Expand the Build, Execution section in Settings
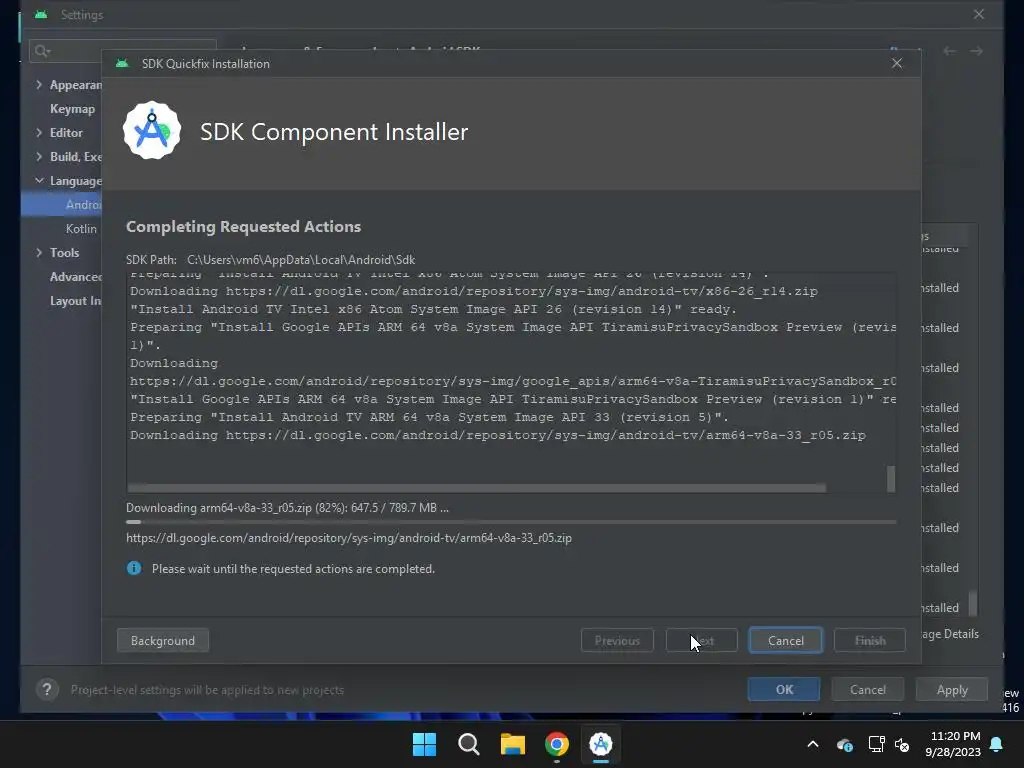This screenshot has width=1024, height=768. tap(39, 157)
